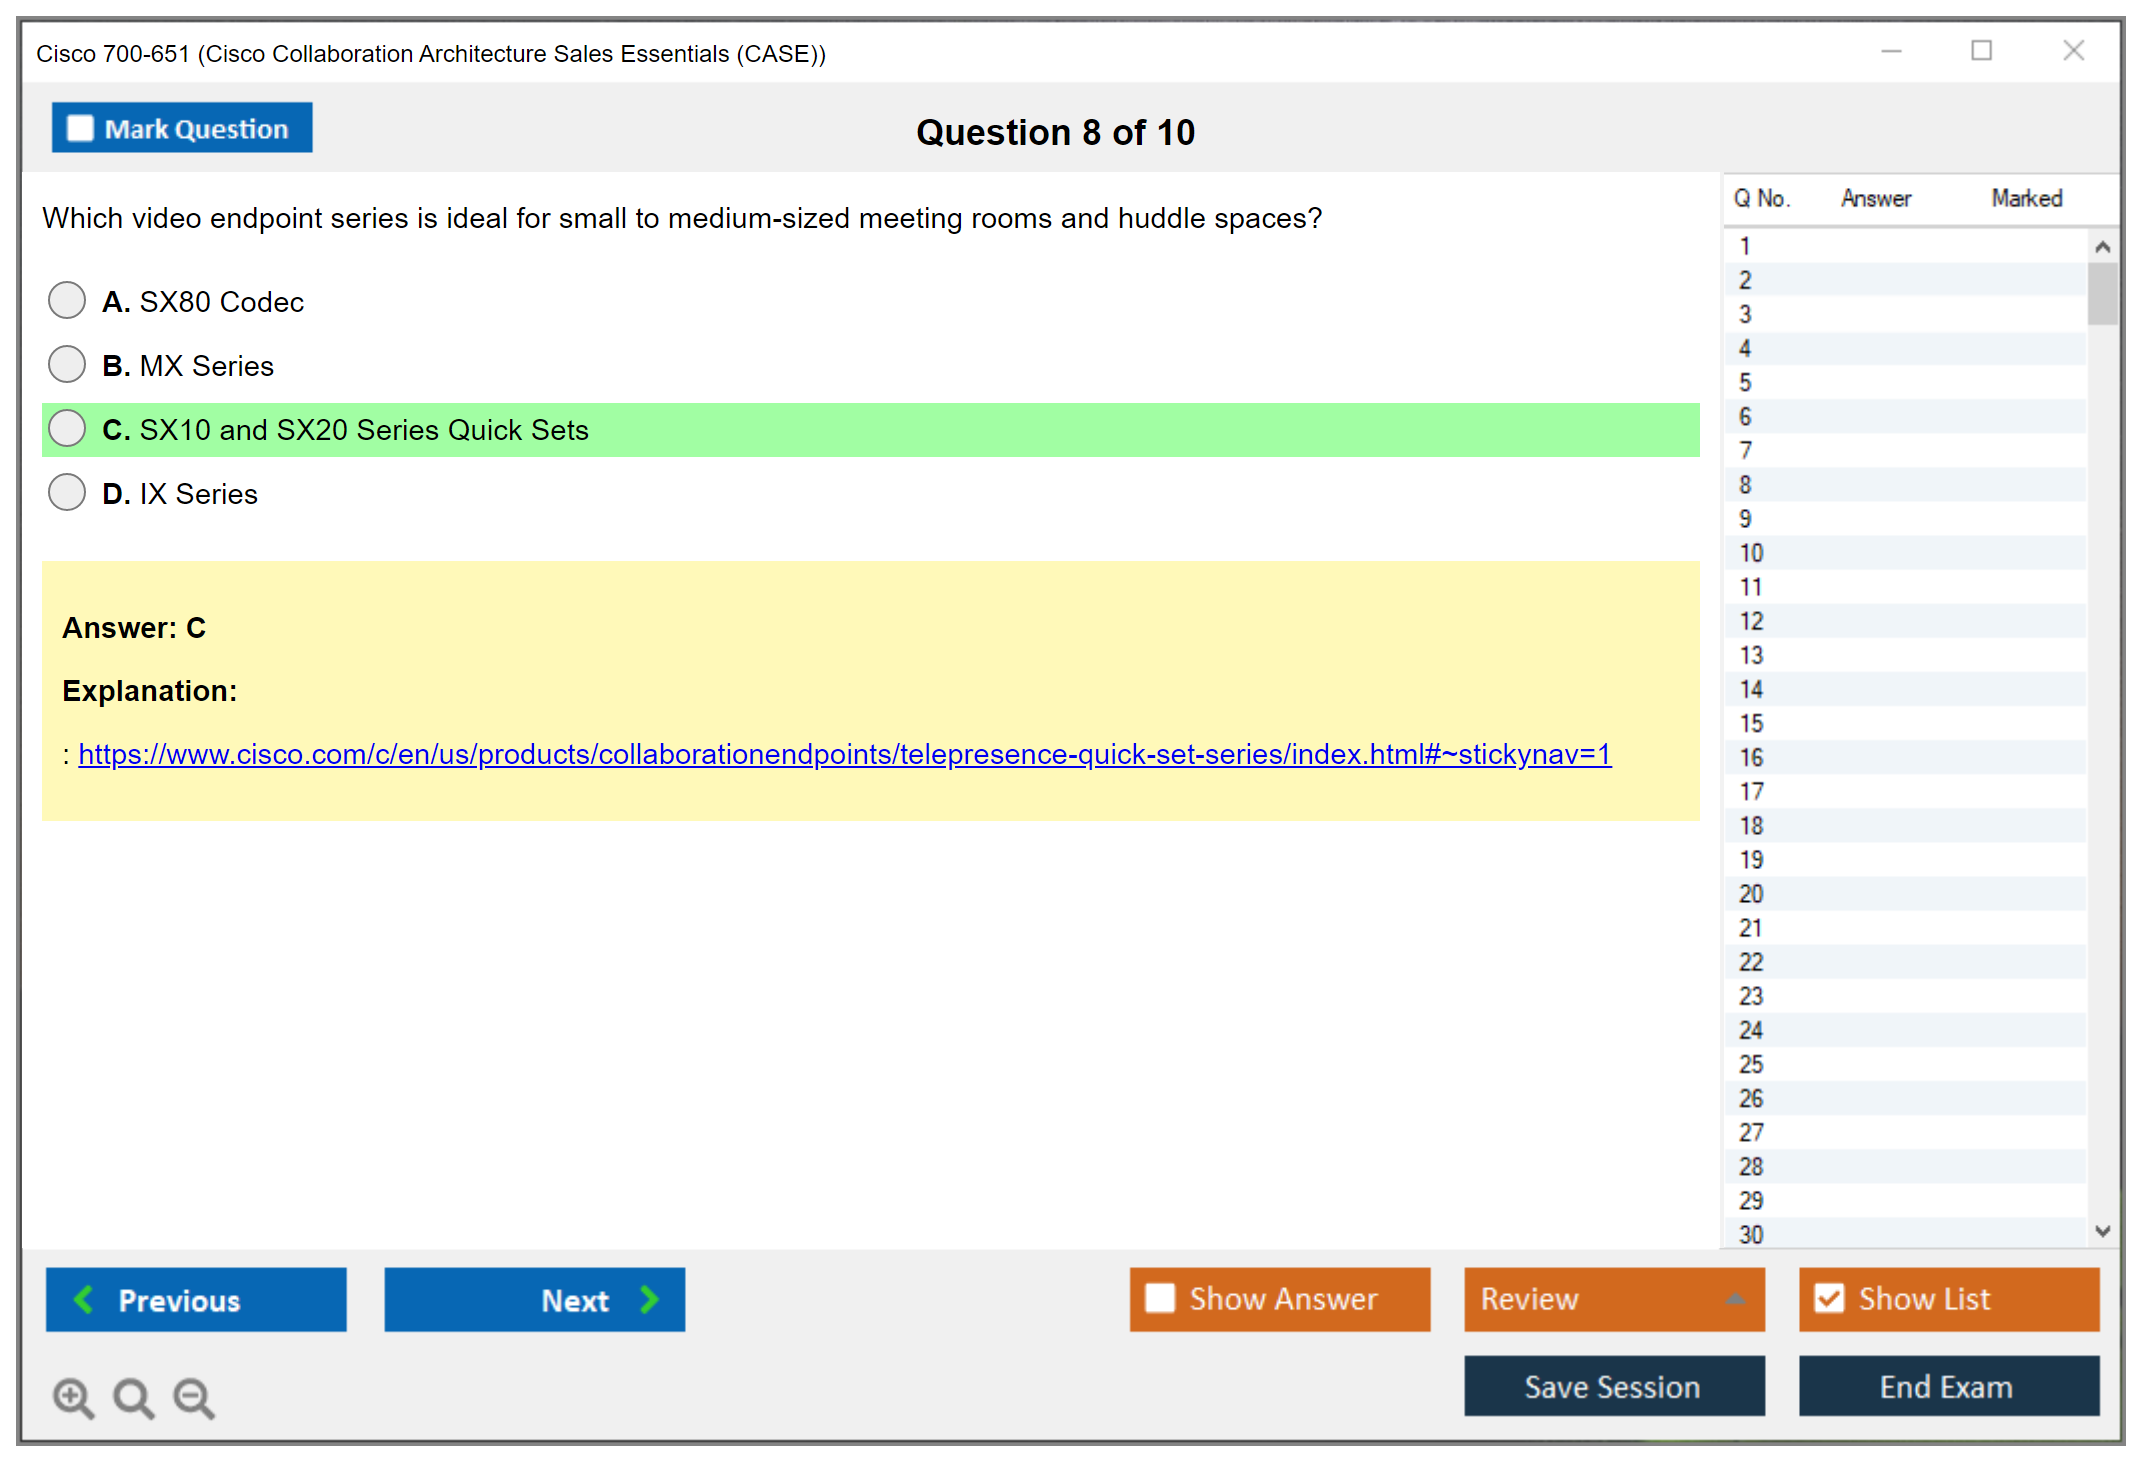Toggle the Mark Question checkbox

point(80,128)
